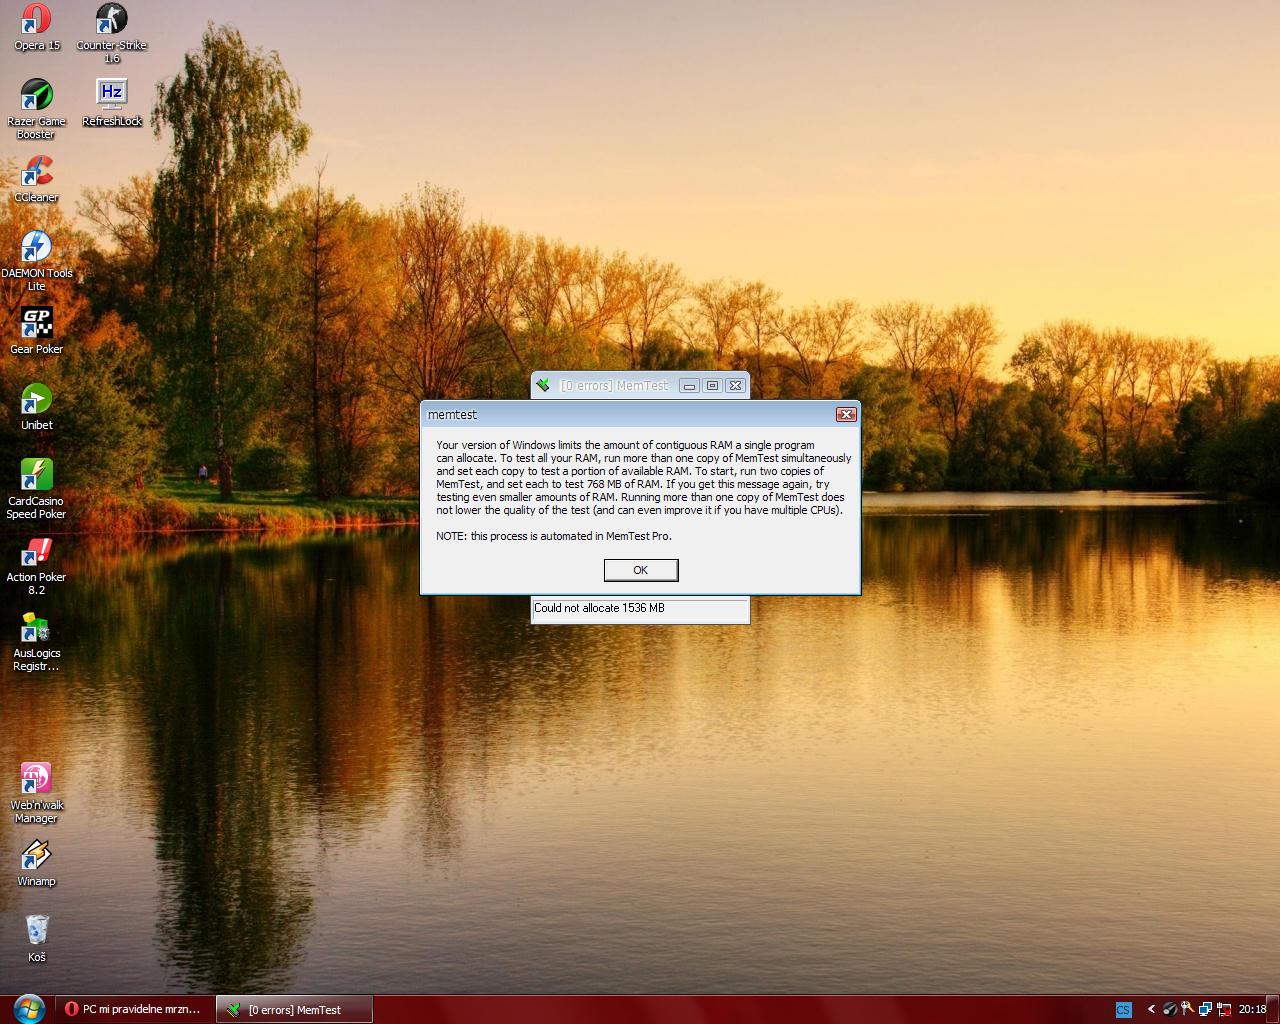
Task: Select the RefreshLock desktop icon
Action: (111, 96)
